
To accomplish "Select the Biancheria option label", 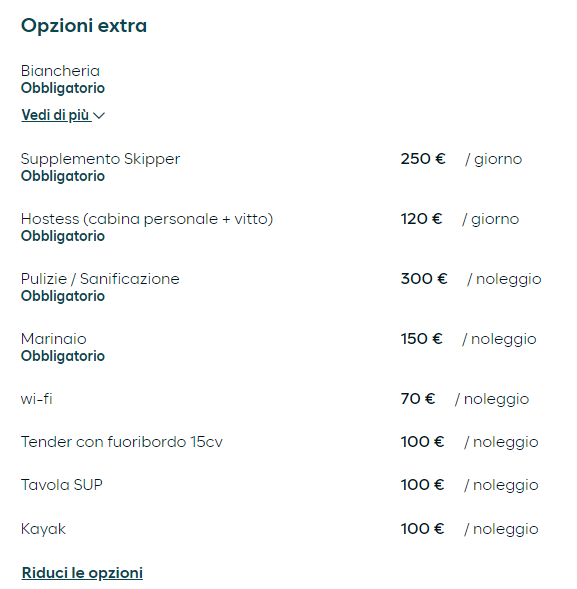I will click(60, 71).
